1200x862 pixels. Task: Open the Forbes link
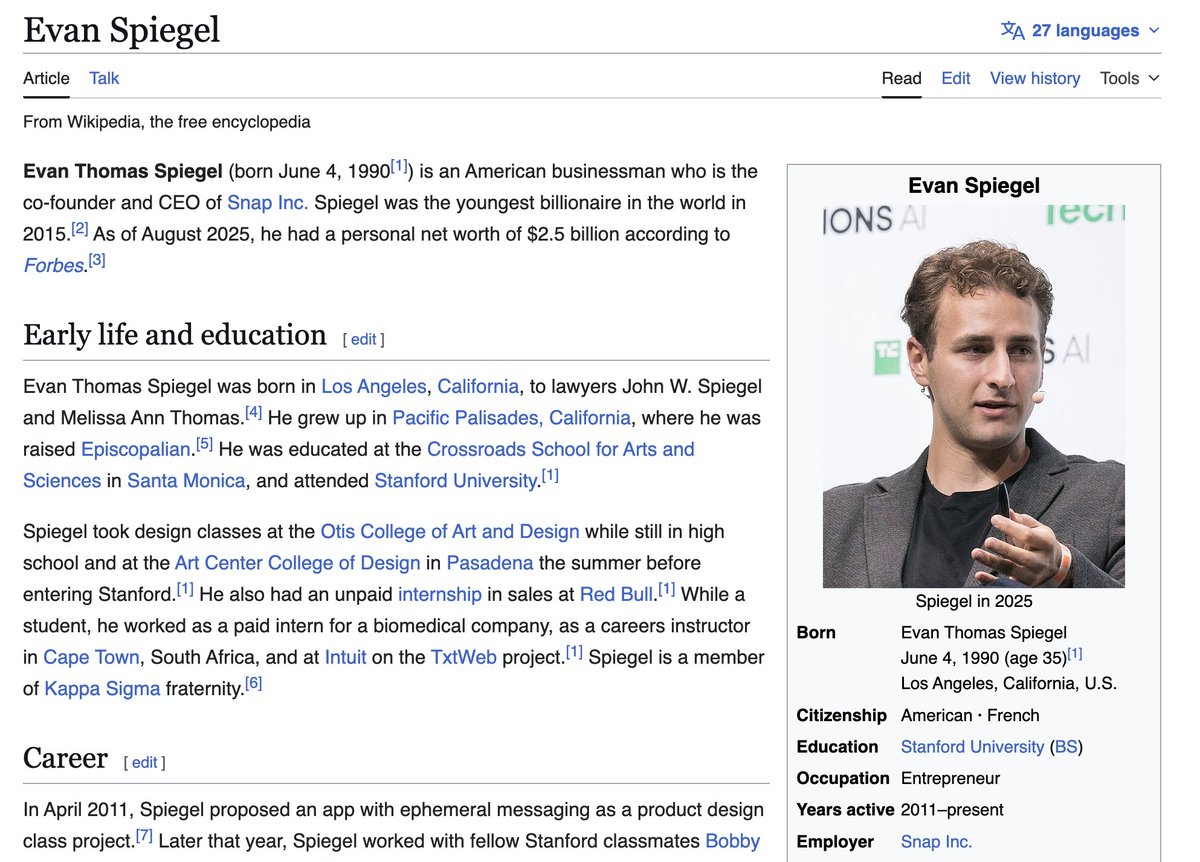coord(53,266)
